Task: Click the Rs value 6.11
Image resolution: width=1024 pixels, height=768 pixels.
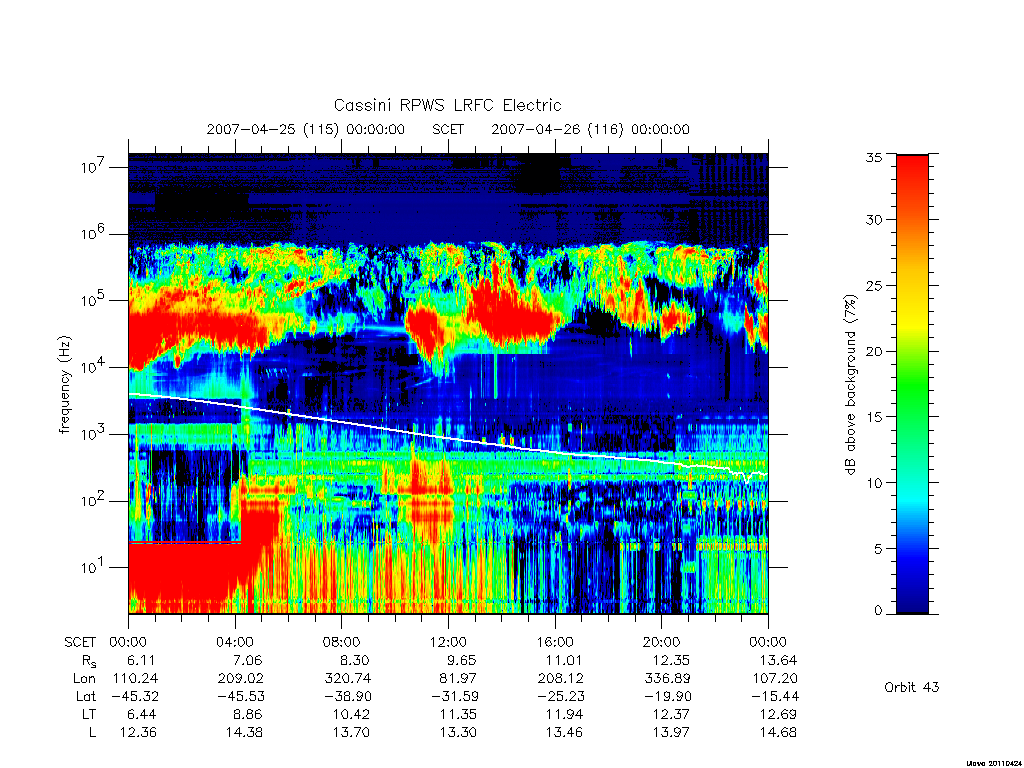Action: pyautogui.click(x=142, y=660)
